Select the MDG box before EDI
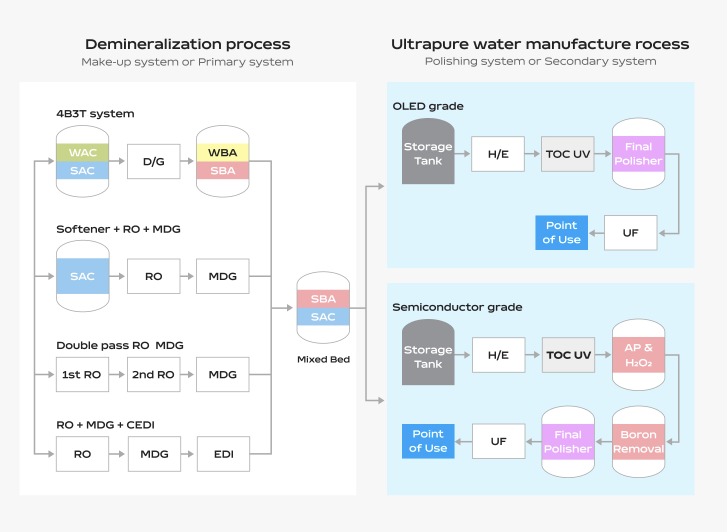 click(x=154, y=454)
